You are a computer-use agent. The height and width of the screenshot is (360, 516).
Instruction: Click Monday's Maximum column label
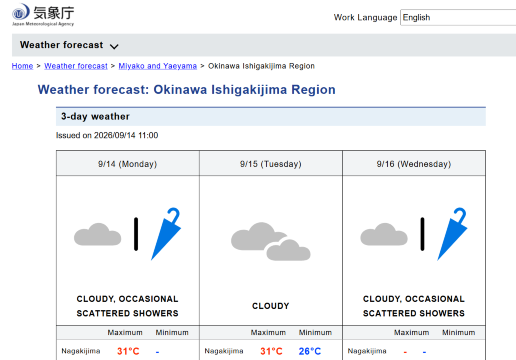125,332
